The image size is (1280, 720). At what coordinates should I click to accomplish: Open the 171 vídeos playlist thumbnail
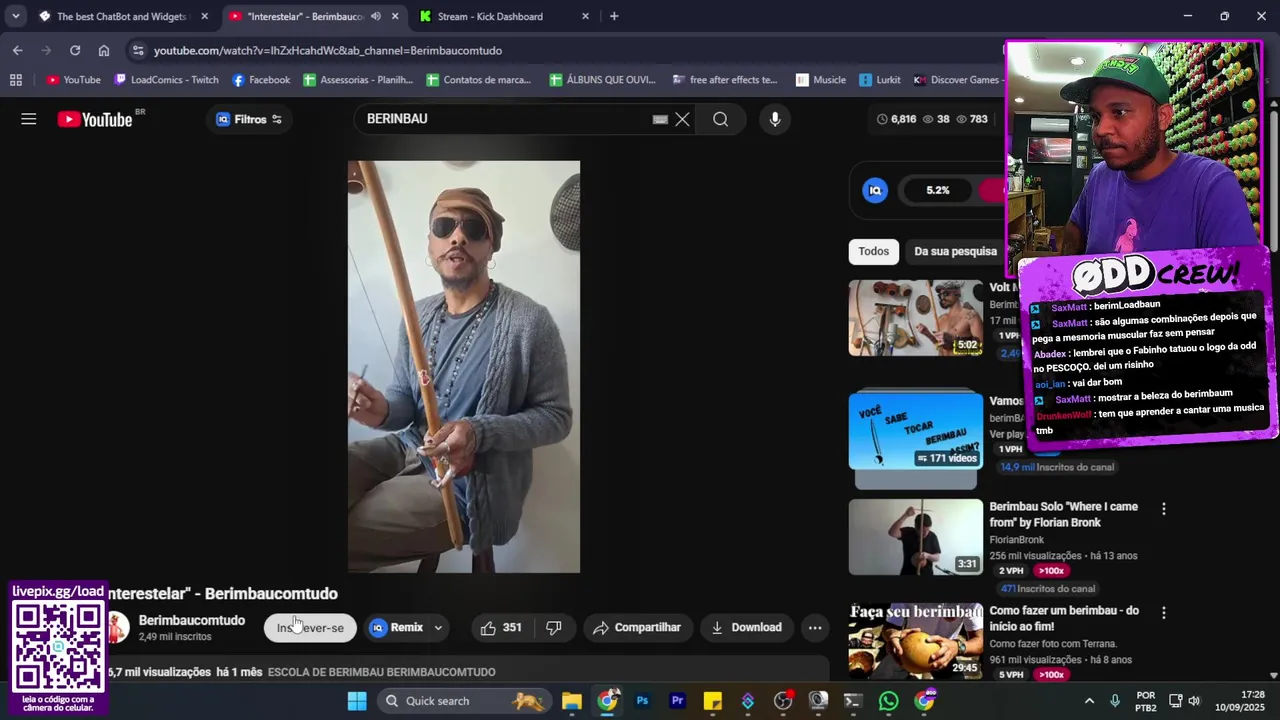(x=916, y=431)
